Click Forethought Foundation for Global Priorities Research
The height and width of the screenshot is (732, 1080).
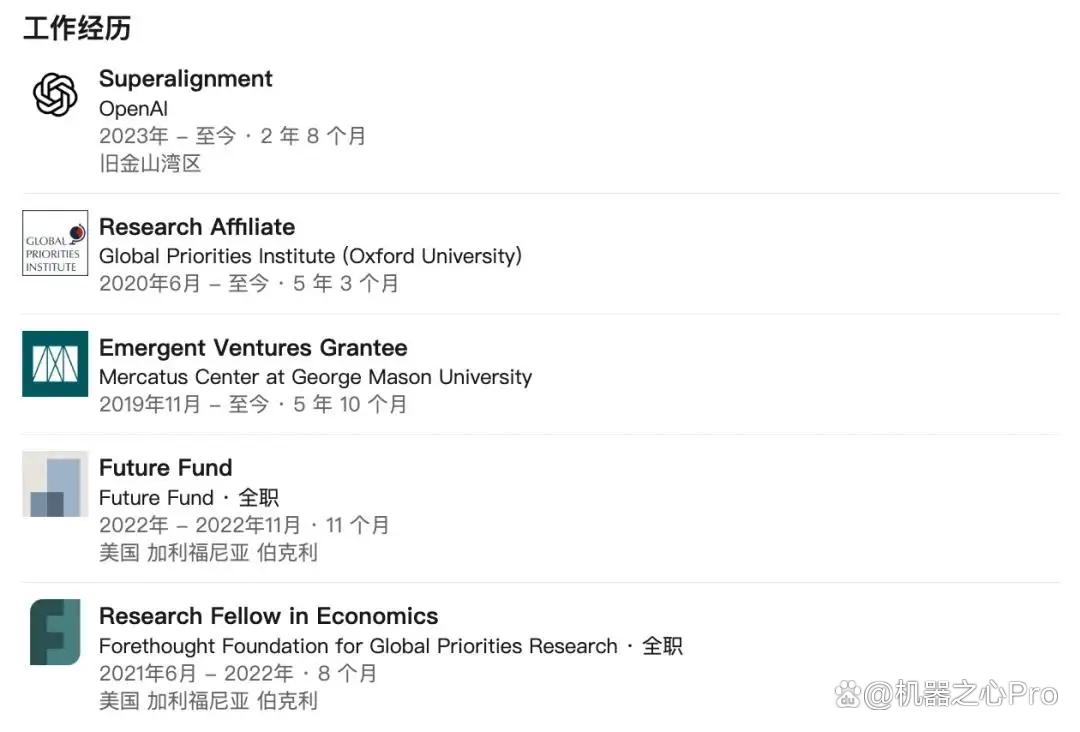(358, 646)
